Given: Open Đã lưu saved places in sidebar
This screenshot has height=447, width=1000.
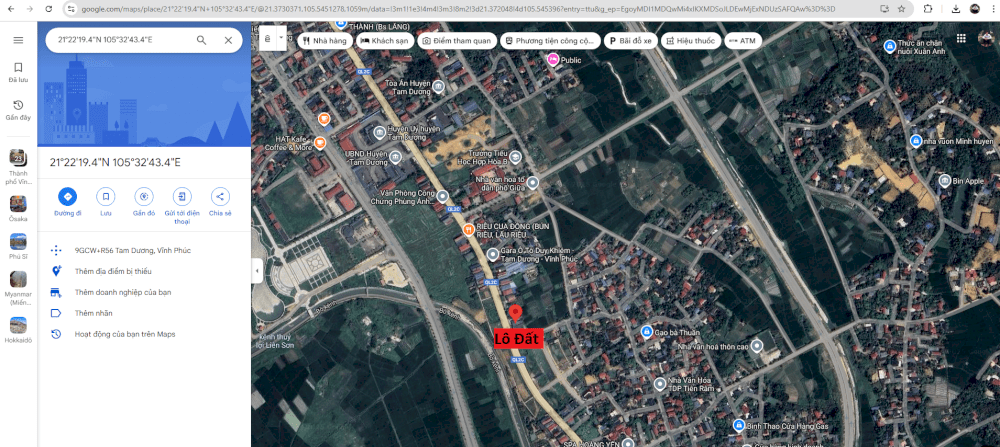Looking at the screenshot, I should (18, 71).
